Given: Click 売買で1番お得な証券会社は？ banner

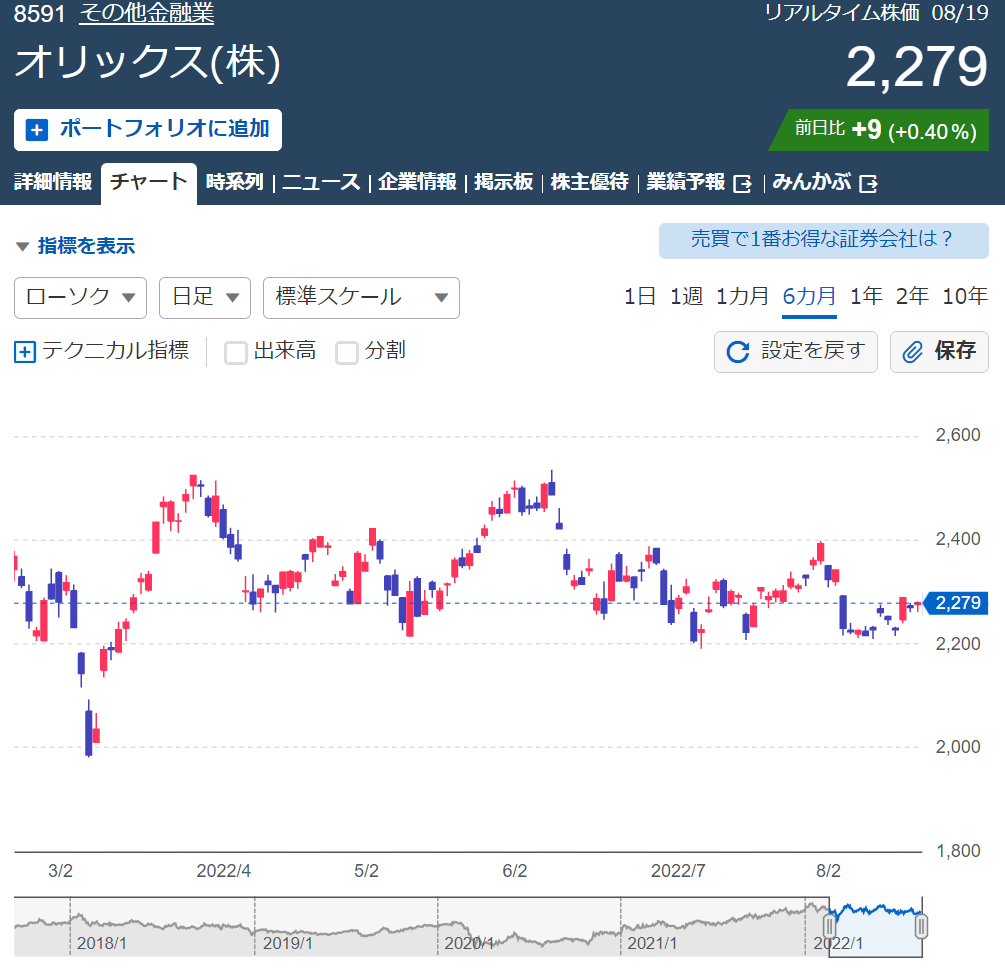Looking at the screenshot, I should pyautogui.click(x=824, y=240).
